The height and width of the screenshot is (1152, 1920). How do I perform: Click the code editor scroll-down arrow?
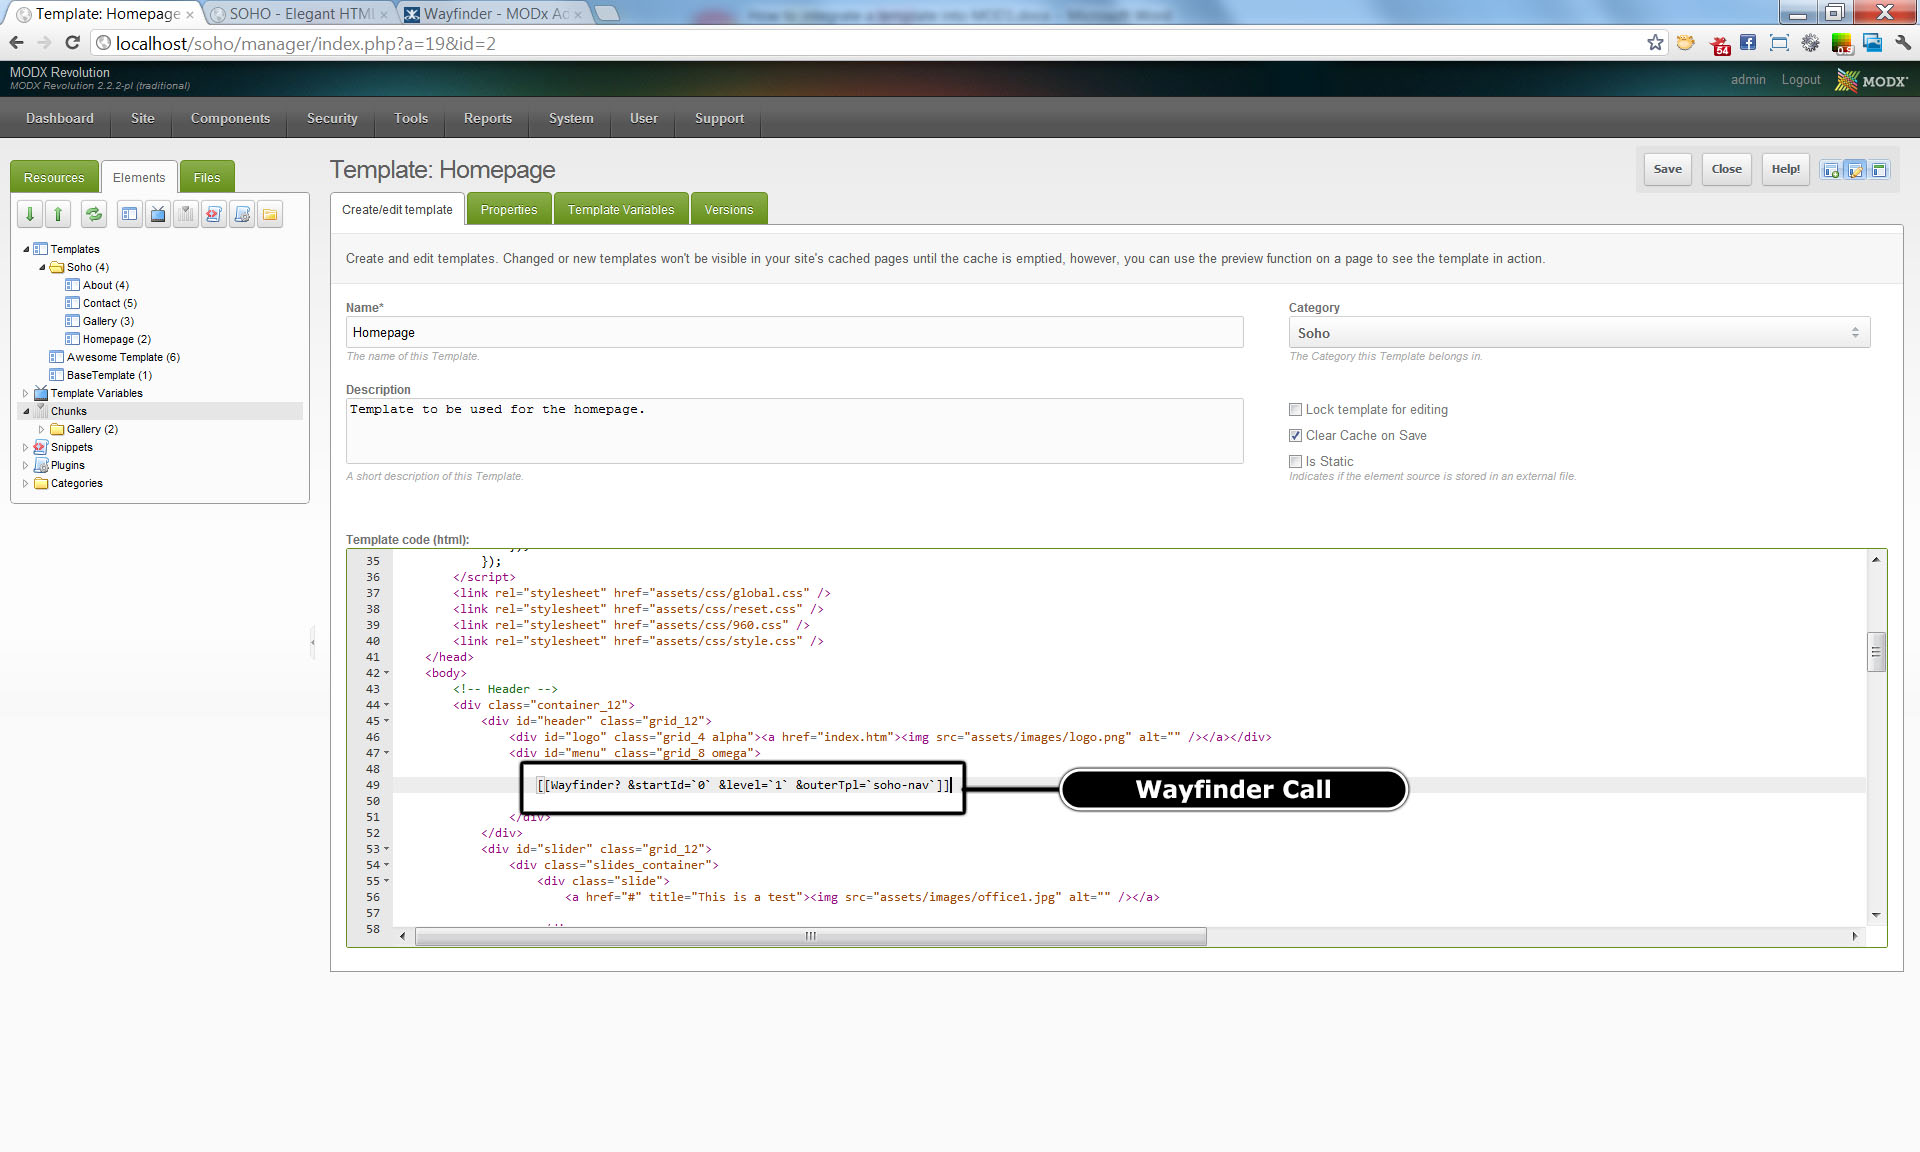click(1876, 915)
